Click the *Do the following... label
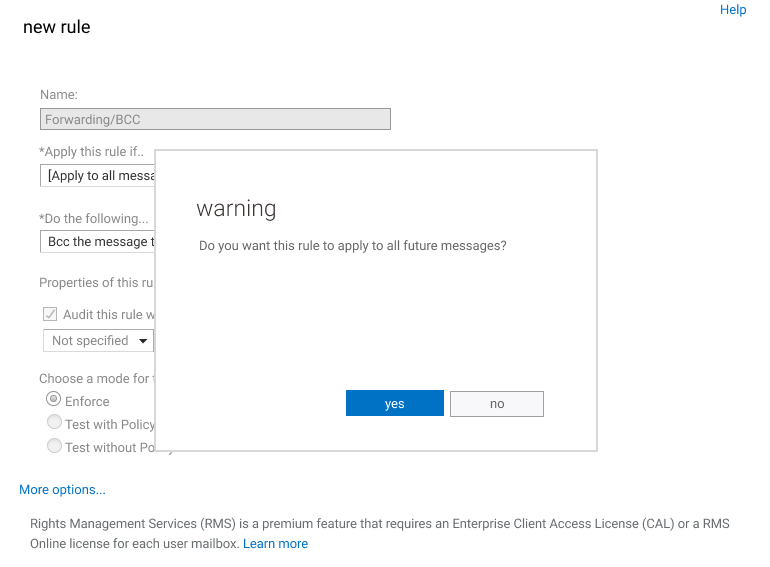This screenshot has width=770, height=567. [x=93, y=218]
